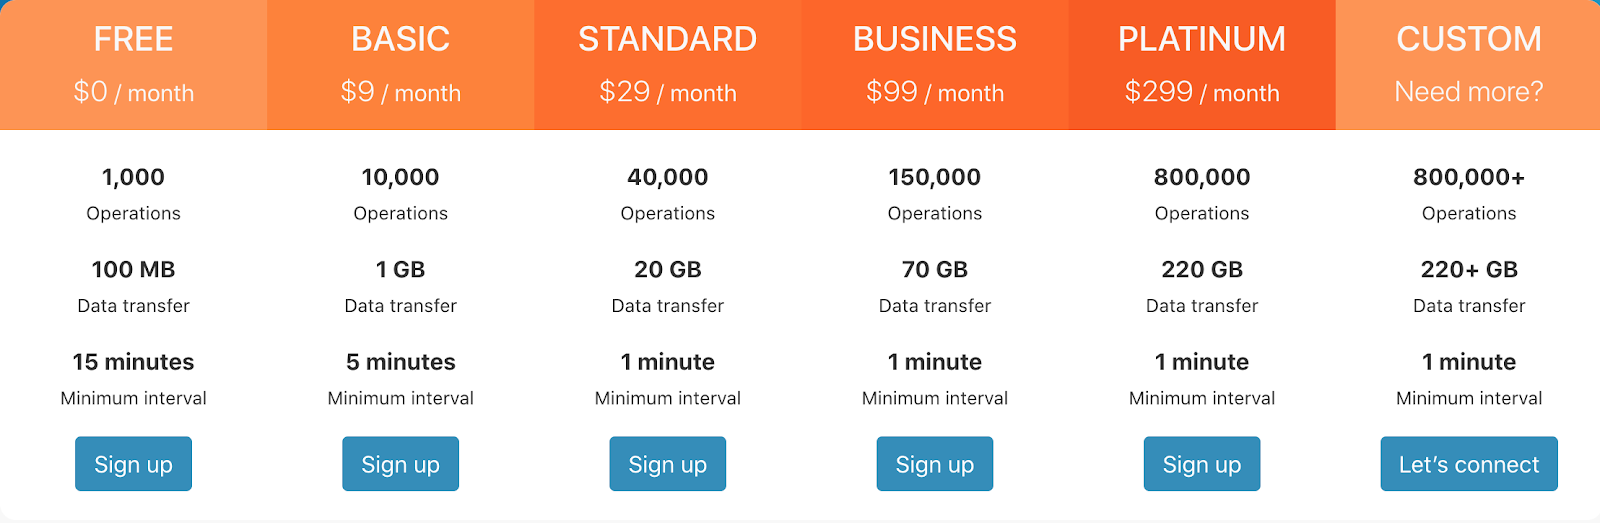Choose Sign up under the PLATINUM plan
1600x523 pixels.
pyautogui.click(x=1201, y=464)
